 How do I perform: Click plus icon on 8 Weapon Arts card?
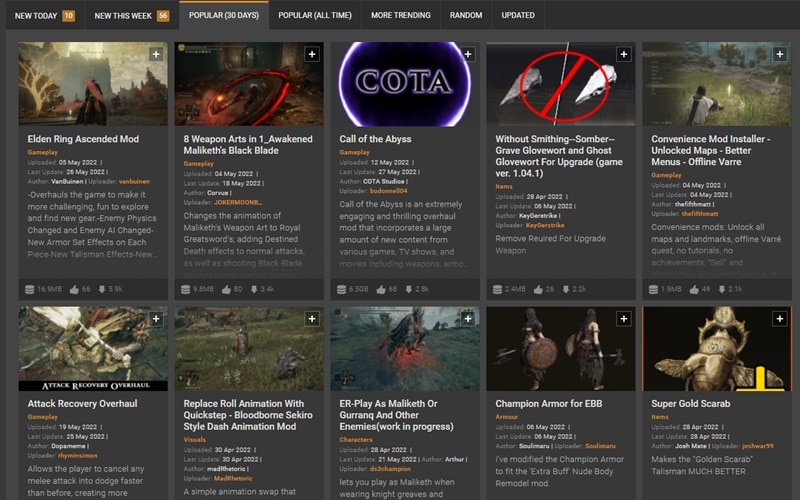(312, 54)
